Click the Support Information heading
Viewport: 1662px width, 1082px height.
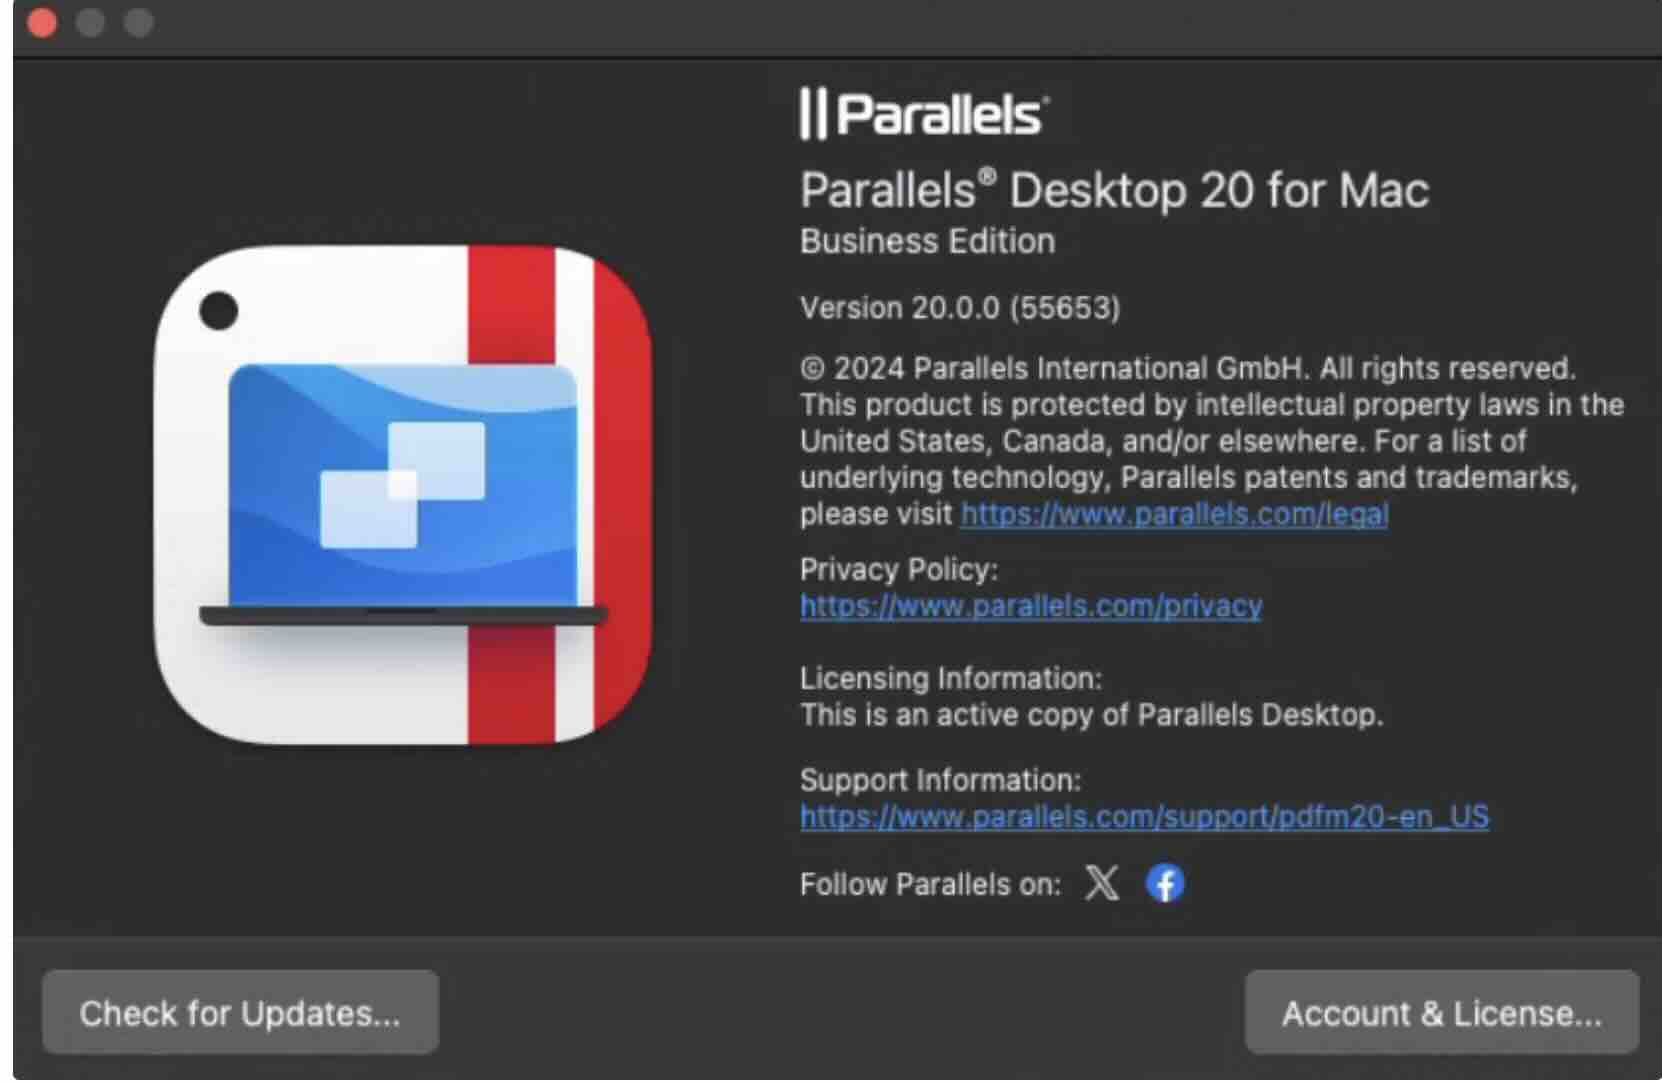[940, 780]
